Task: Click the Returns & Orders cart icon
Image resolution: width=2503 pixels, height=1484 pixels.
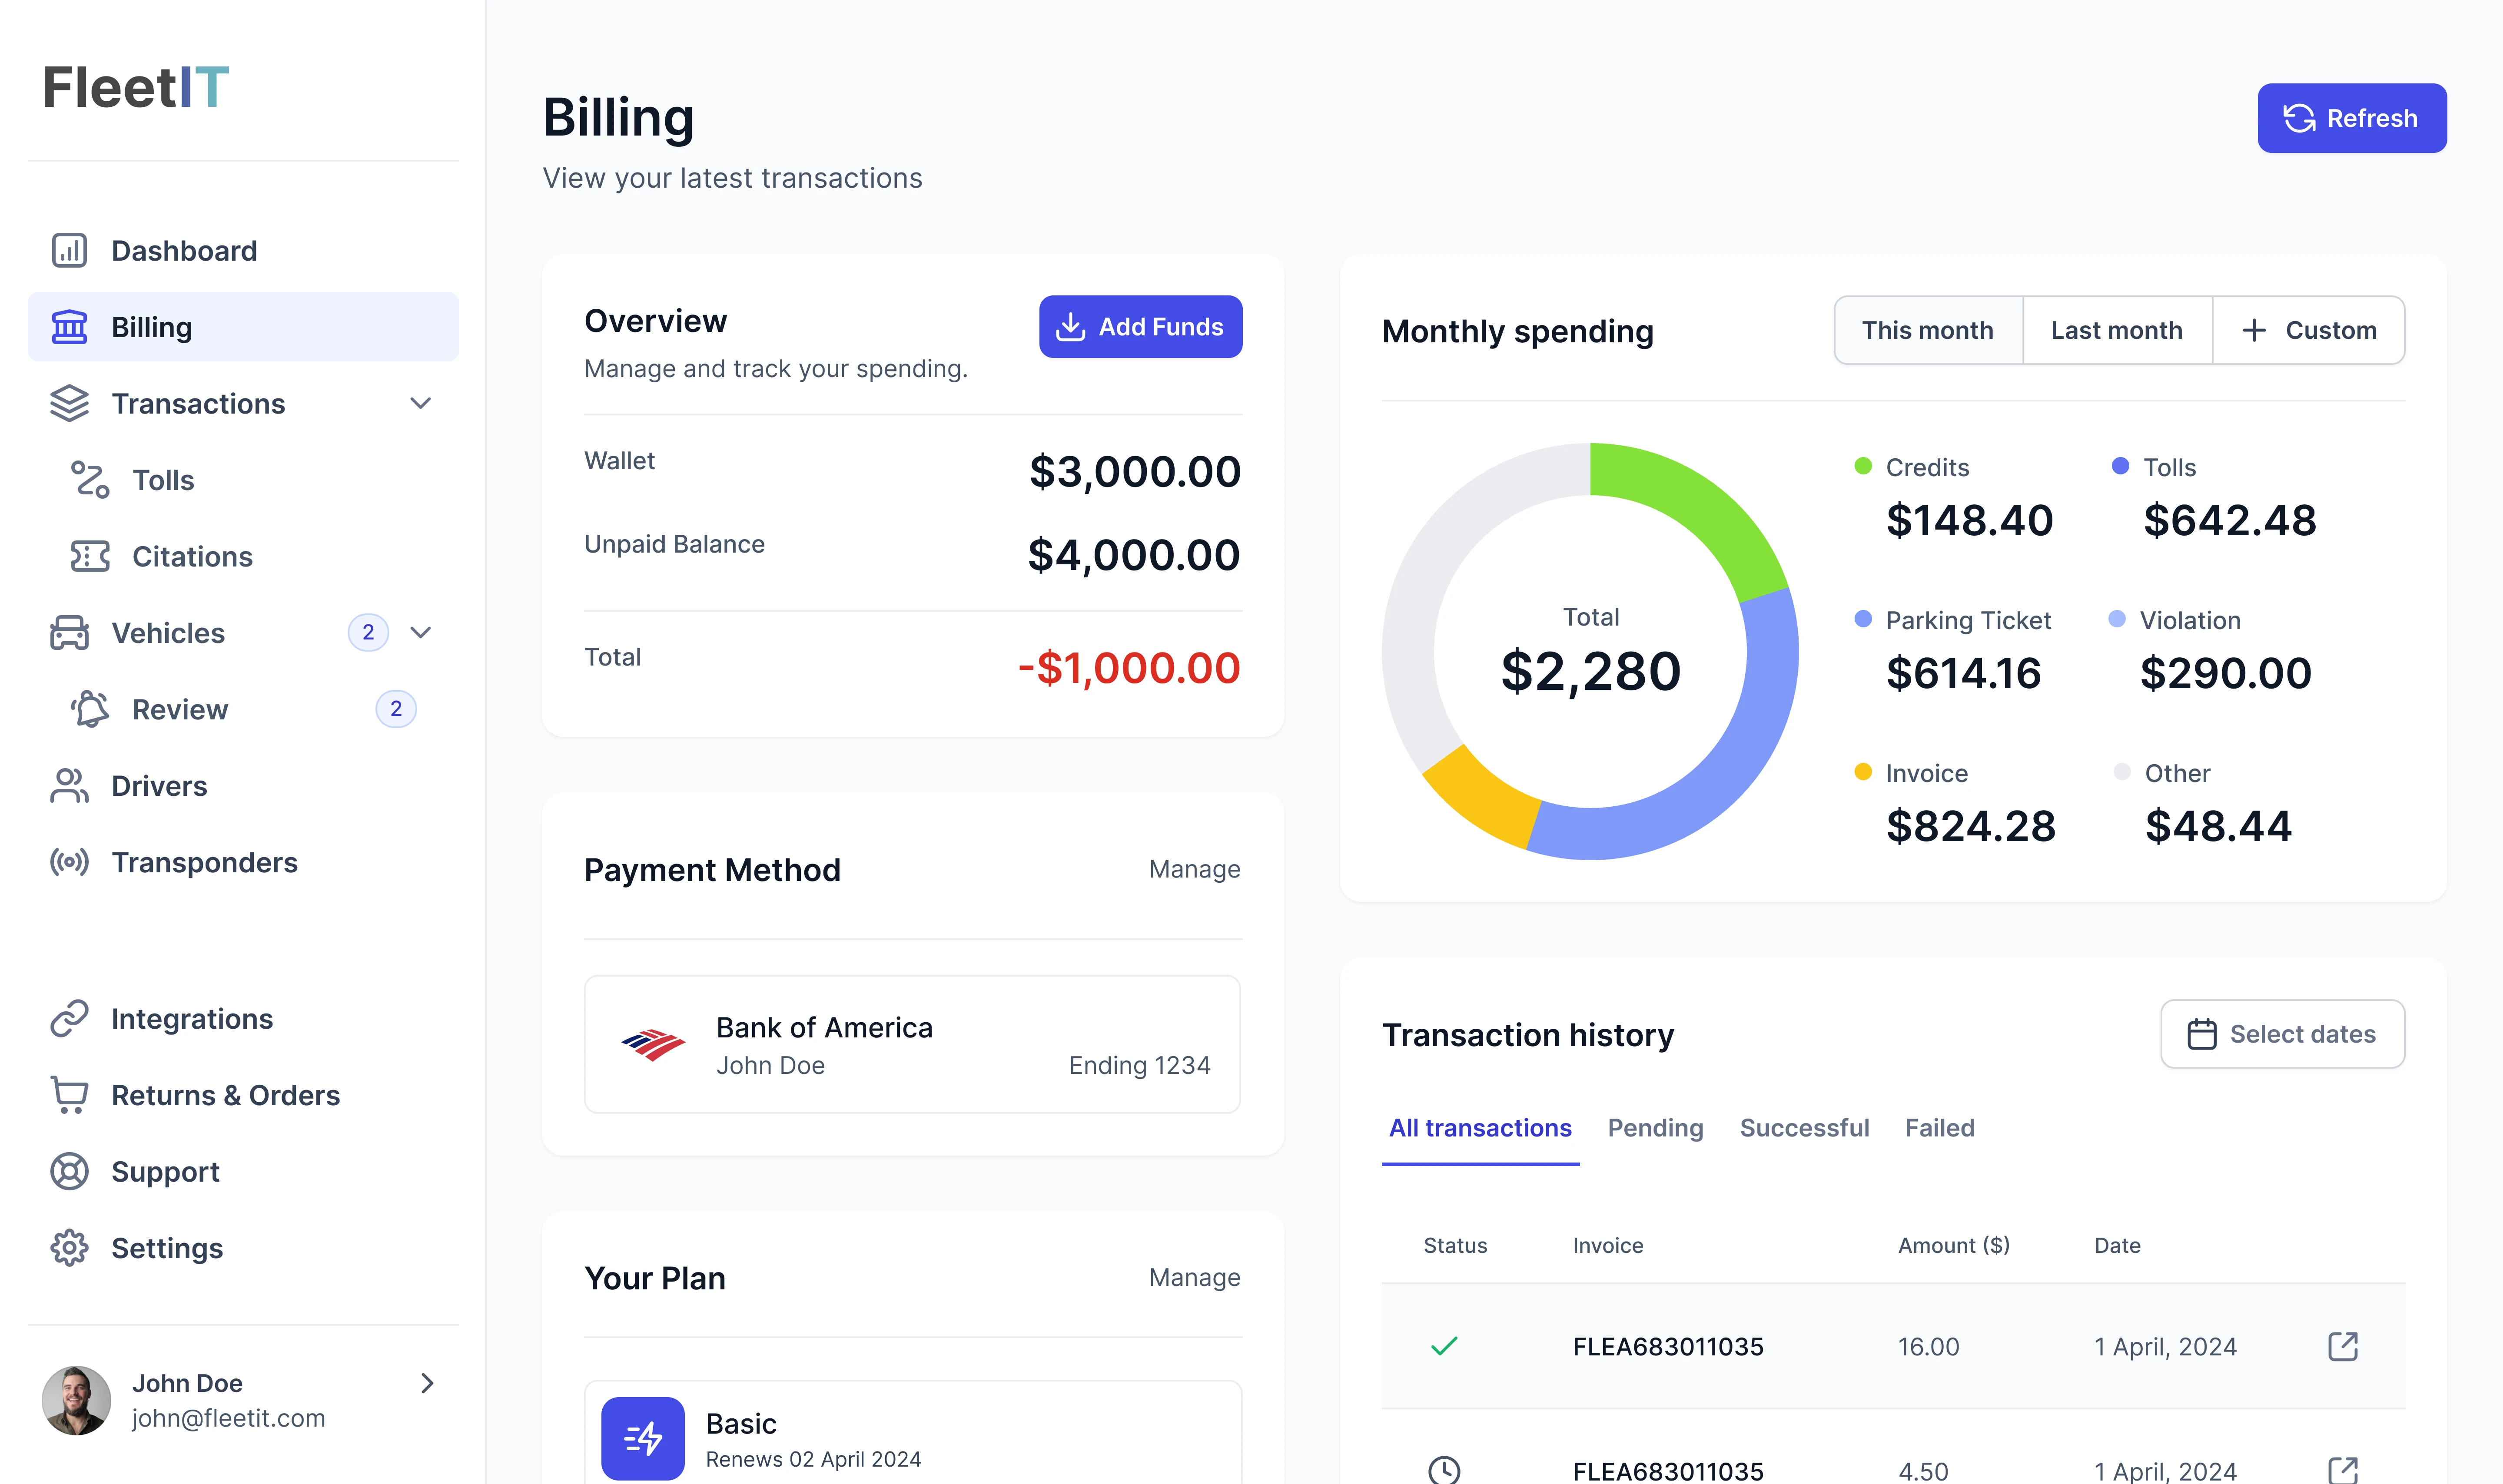Action: (69, 1095)
